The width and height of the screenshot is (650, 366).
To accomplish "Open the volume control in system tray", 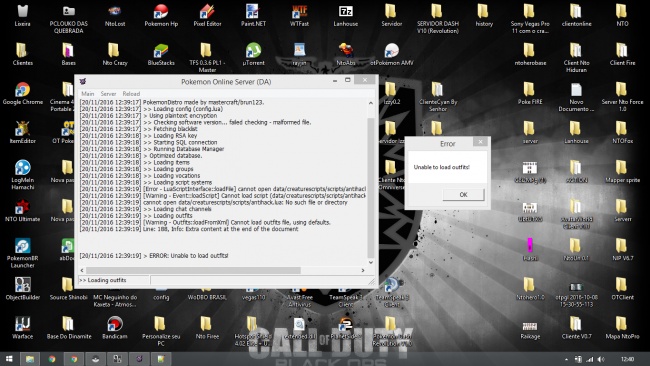I will (601, 359).
